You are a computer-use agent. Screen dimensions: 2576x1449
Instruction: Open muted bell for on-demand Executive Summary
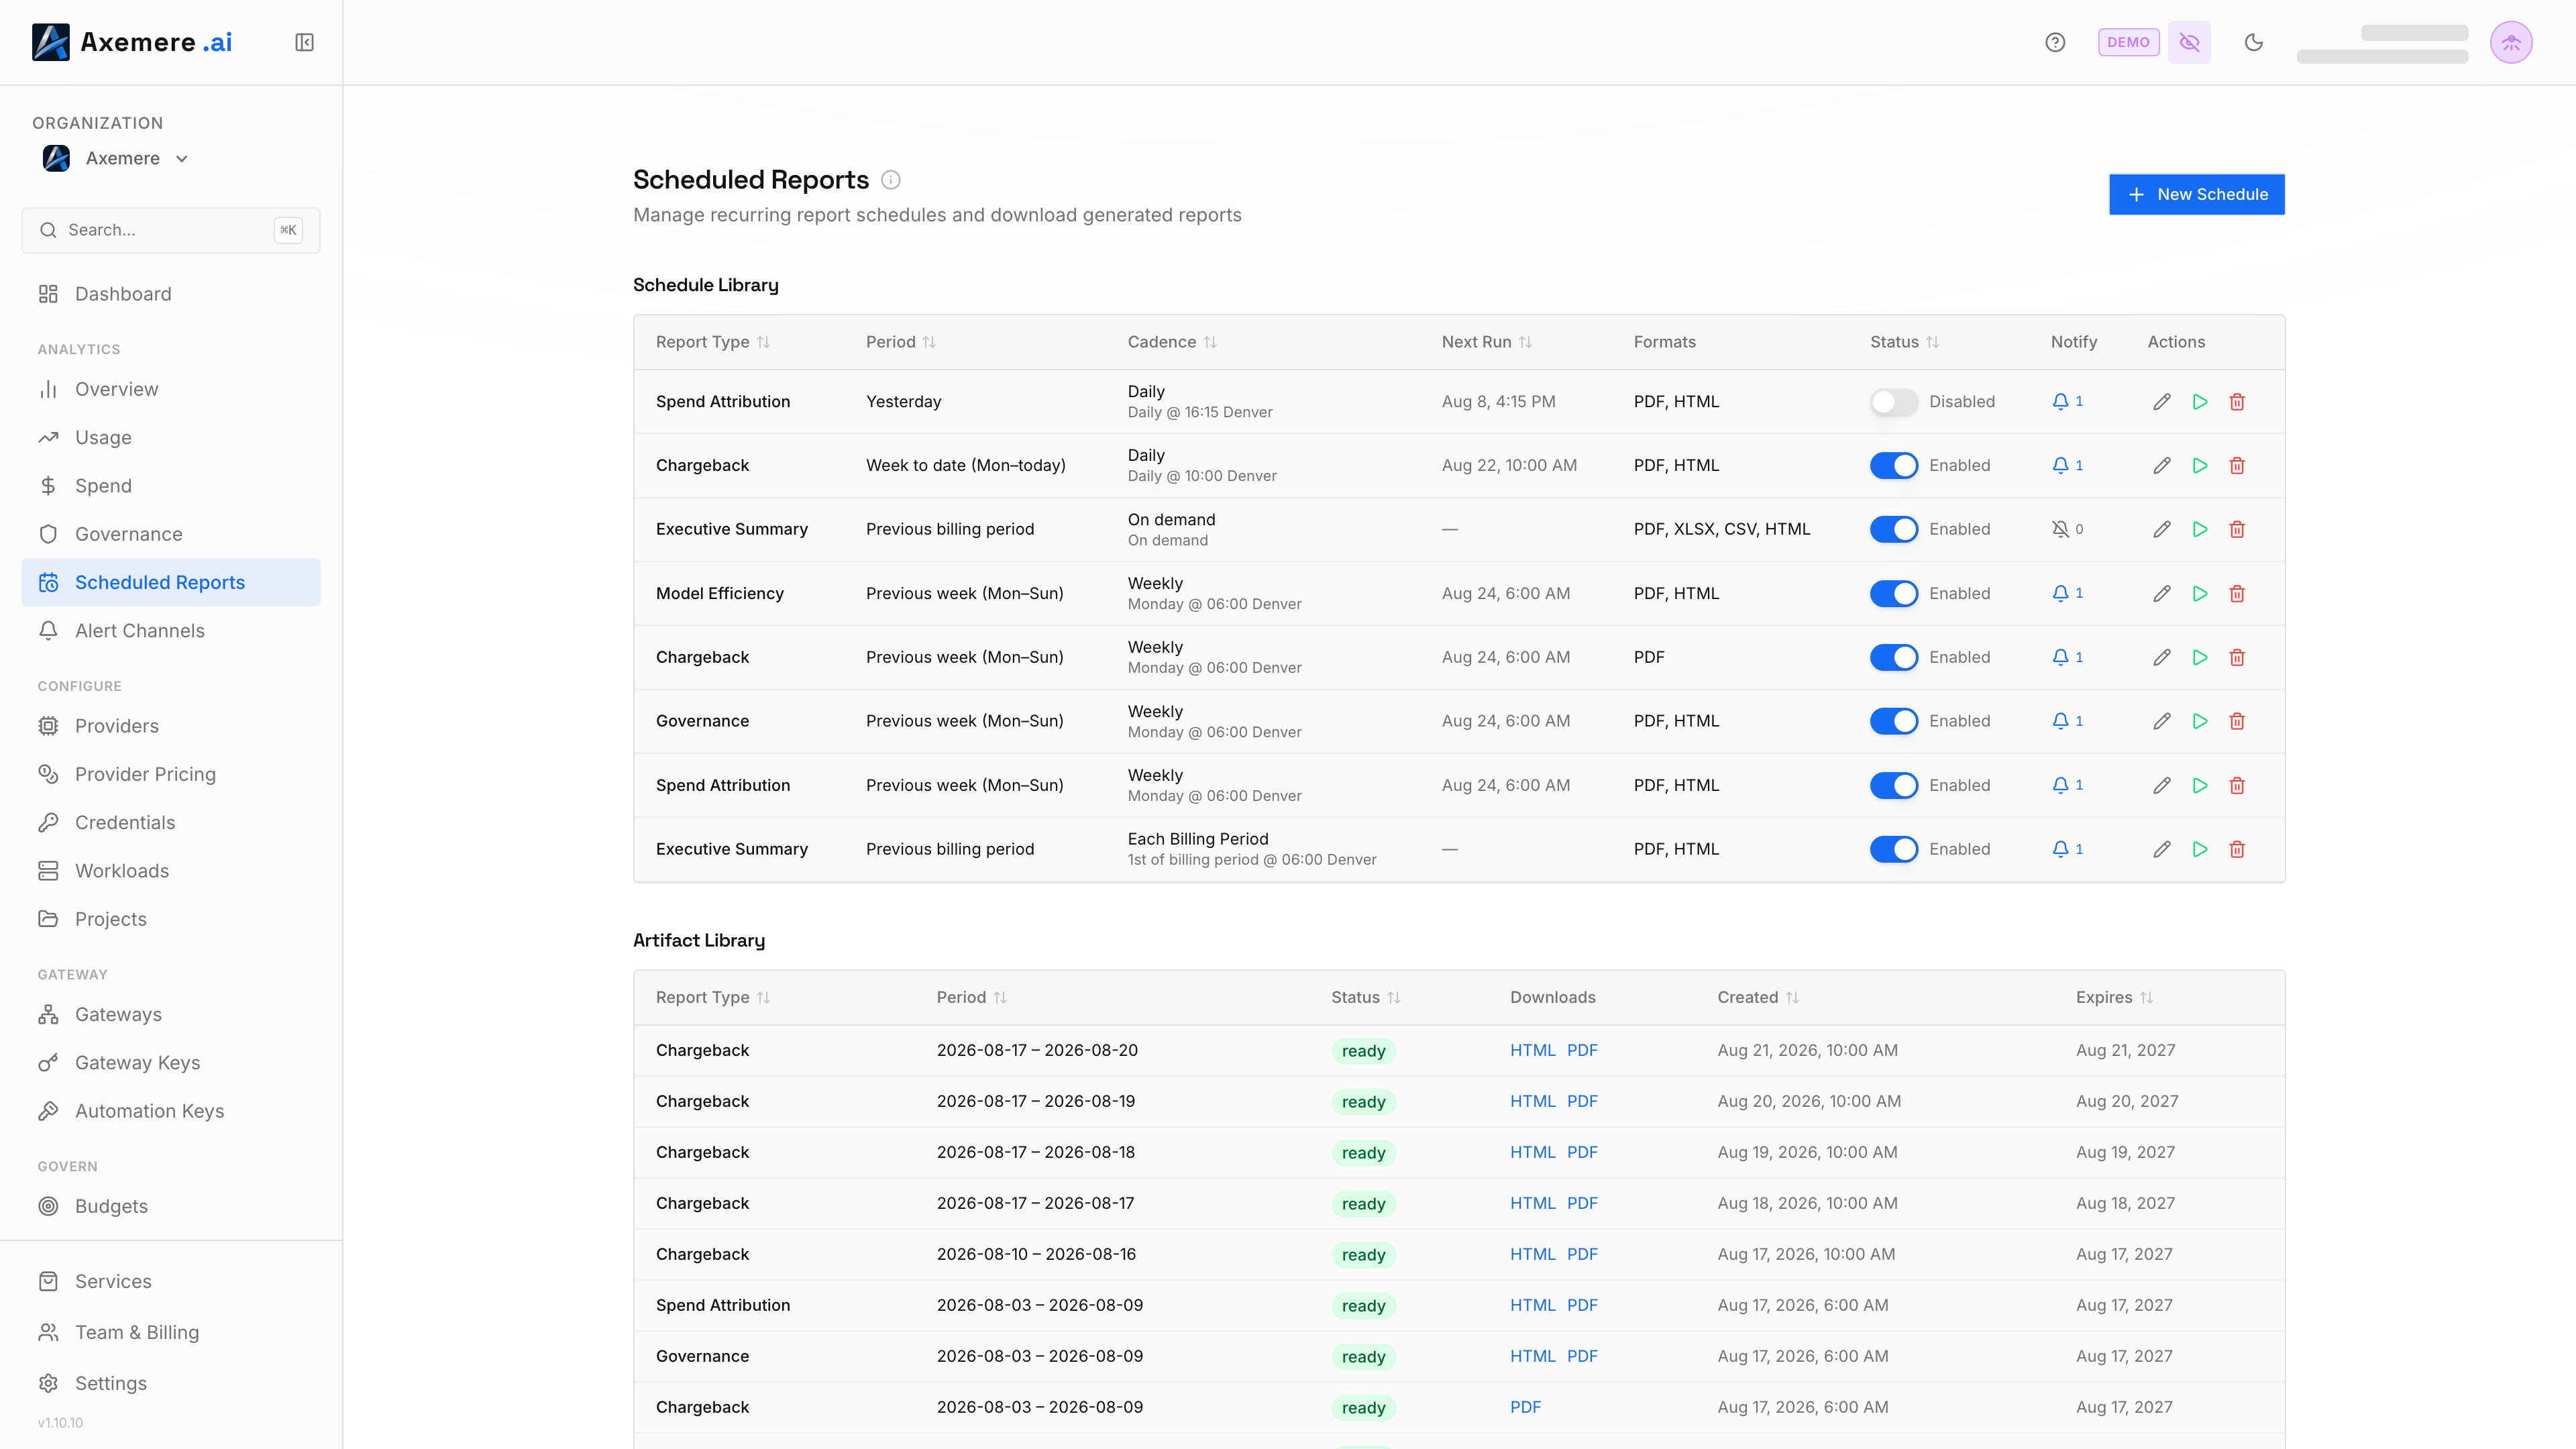tap(2067, 530)
